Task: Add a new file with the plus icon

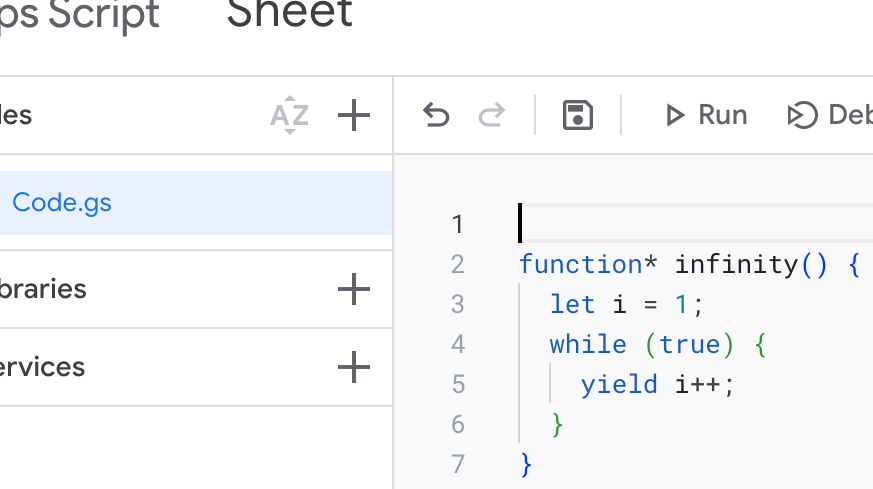Action: tap(353, 116)
